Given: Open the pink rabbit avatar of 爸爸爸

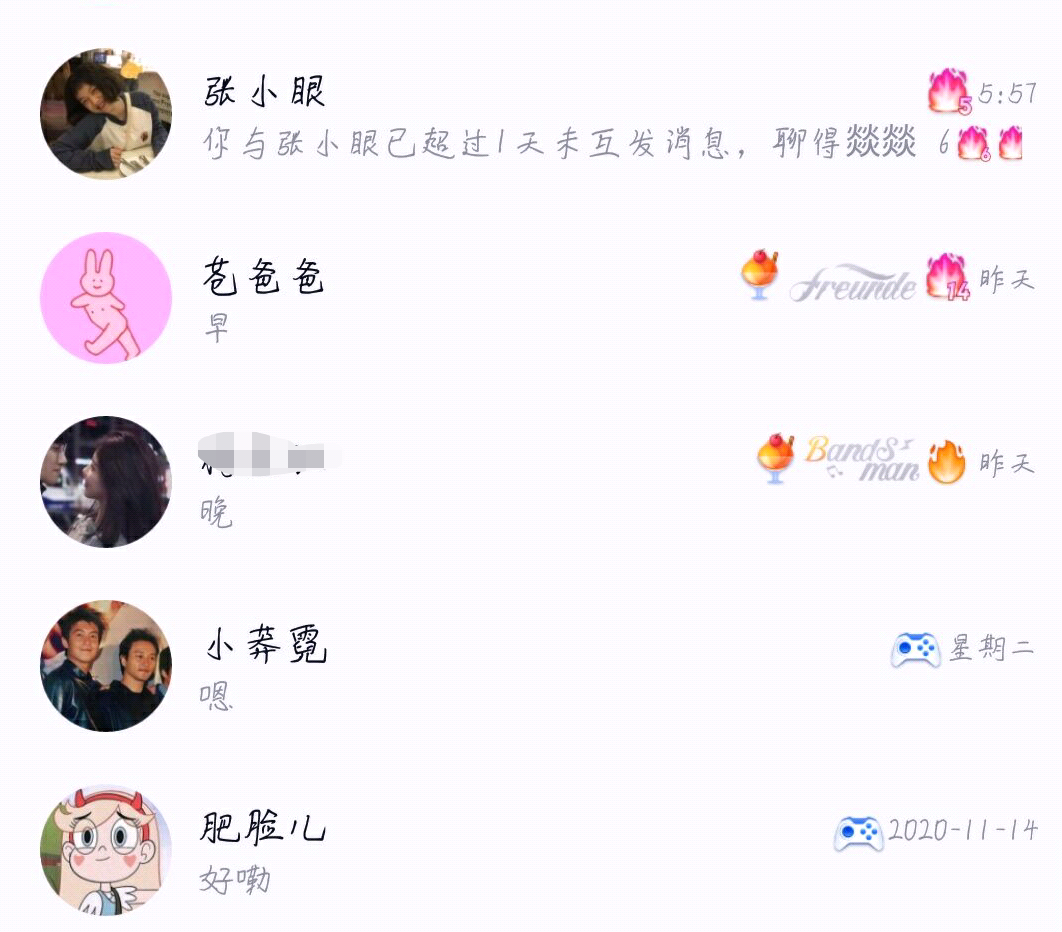Looking at the screenshot, I should point(106,298).
